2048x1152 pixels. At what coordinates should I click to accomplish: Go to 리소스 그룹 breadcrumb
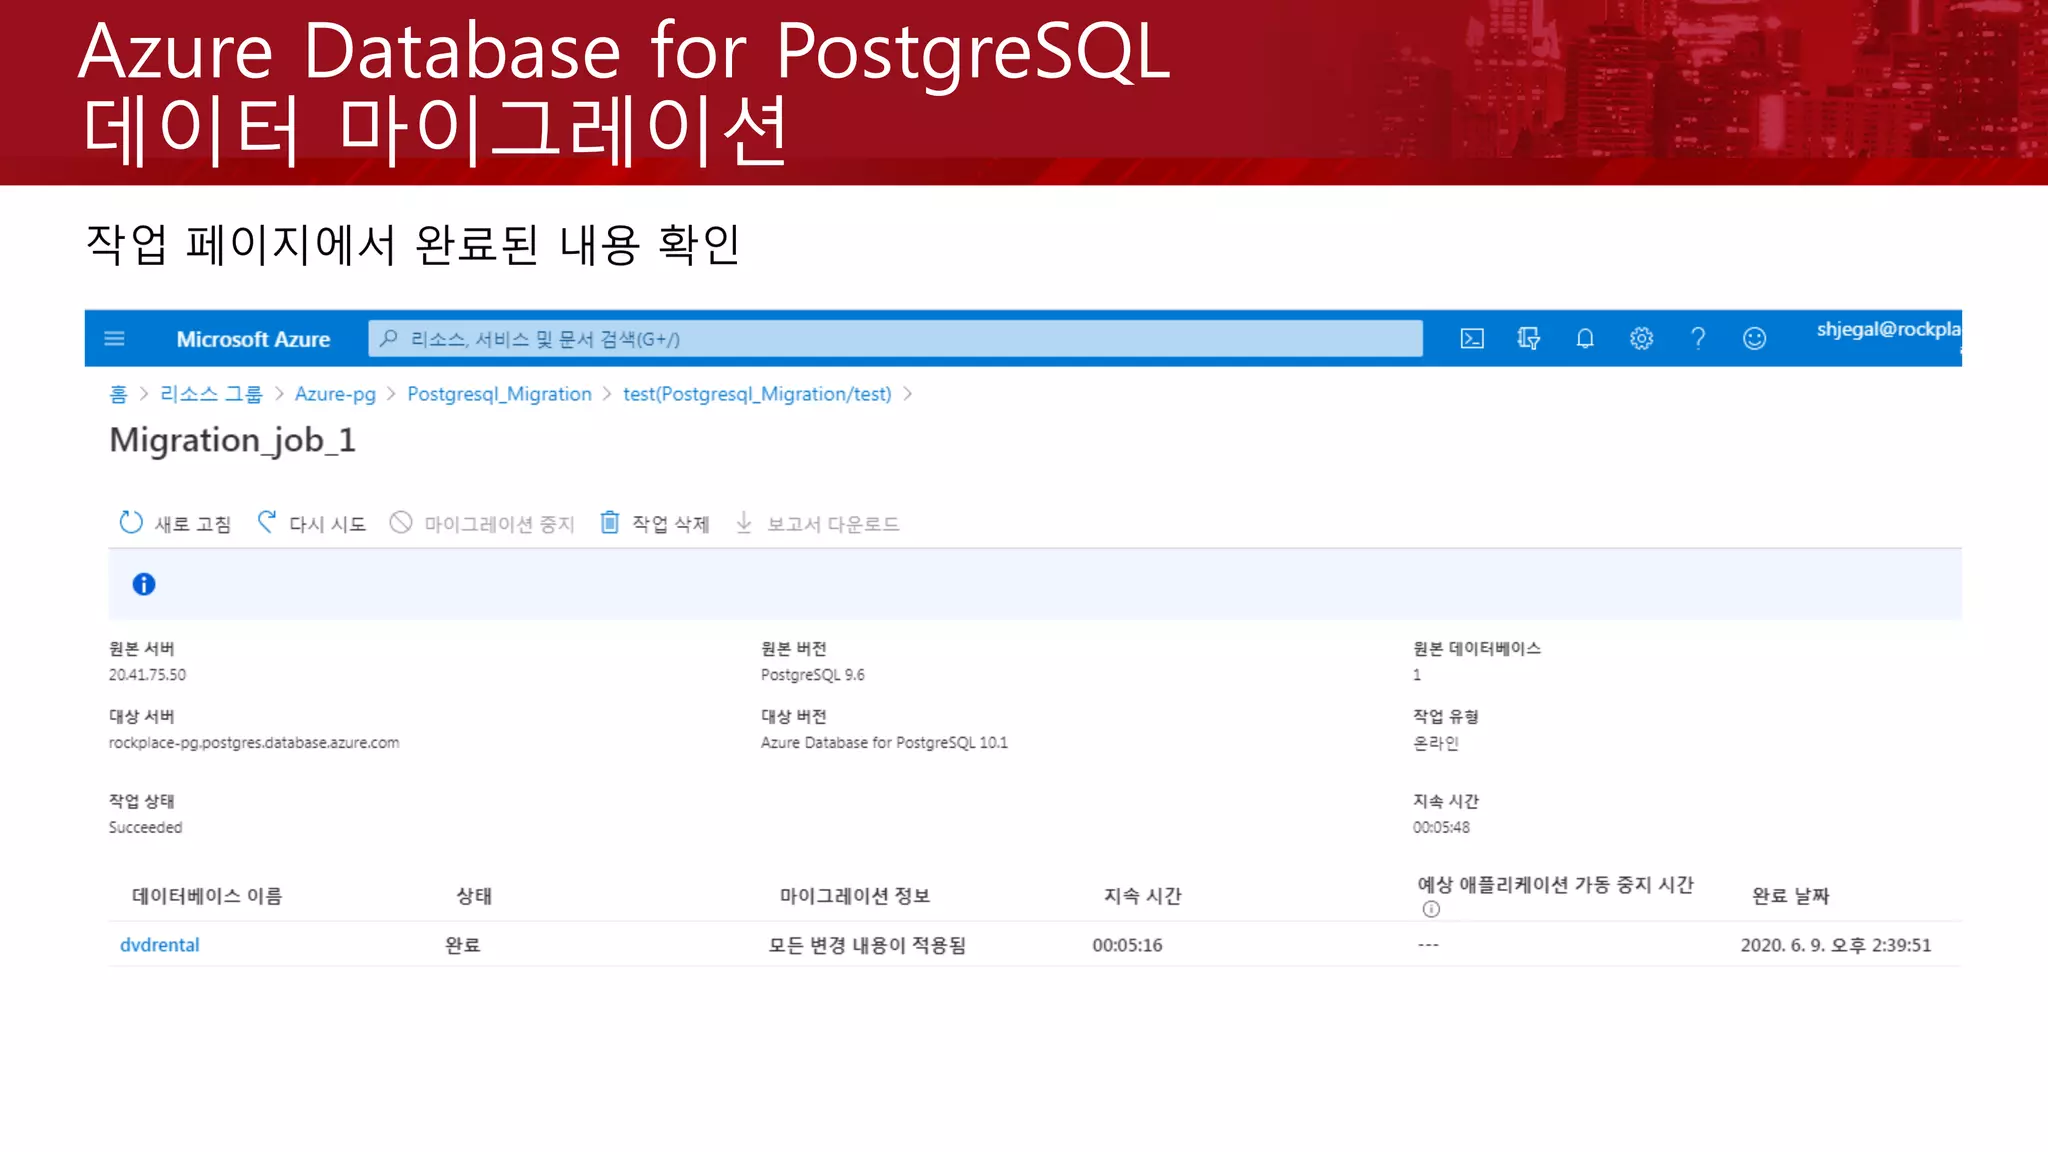point(211,394)
